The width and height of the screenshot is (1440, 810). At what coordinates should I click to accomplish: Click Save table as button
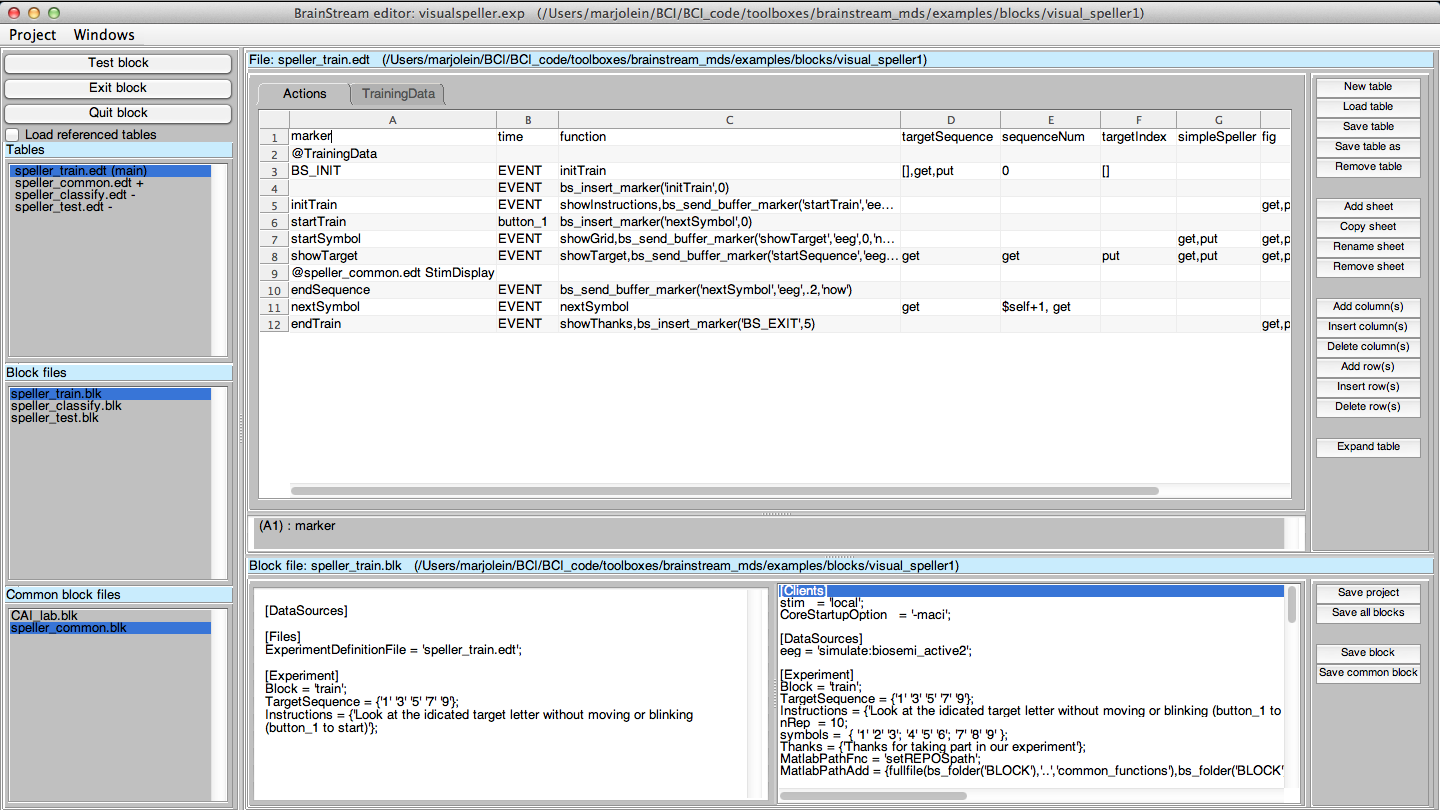(1368, 147)
